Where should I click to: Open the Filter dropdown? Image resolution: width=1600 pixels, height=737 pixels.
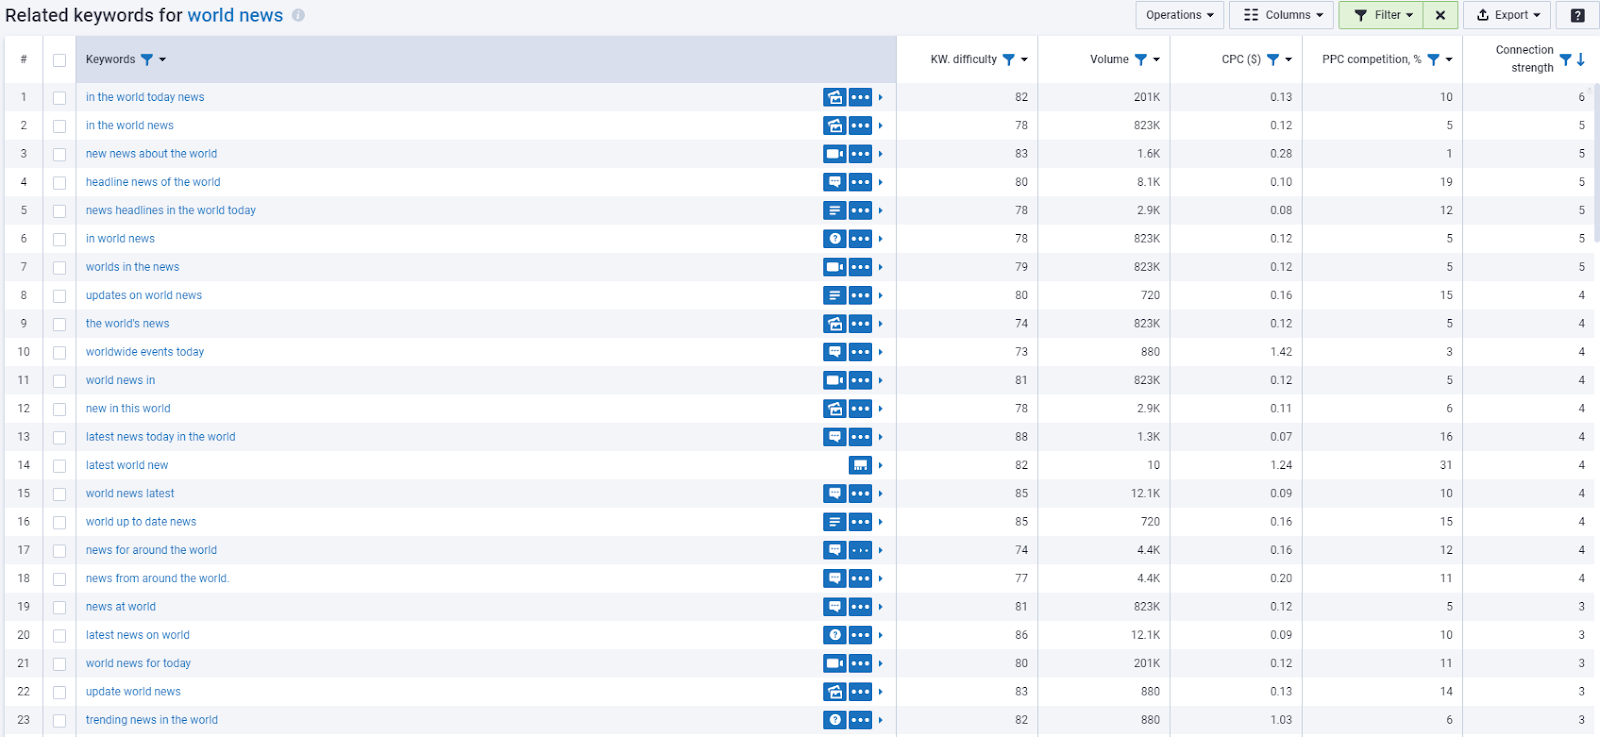1381,15
